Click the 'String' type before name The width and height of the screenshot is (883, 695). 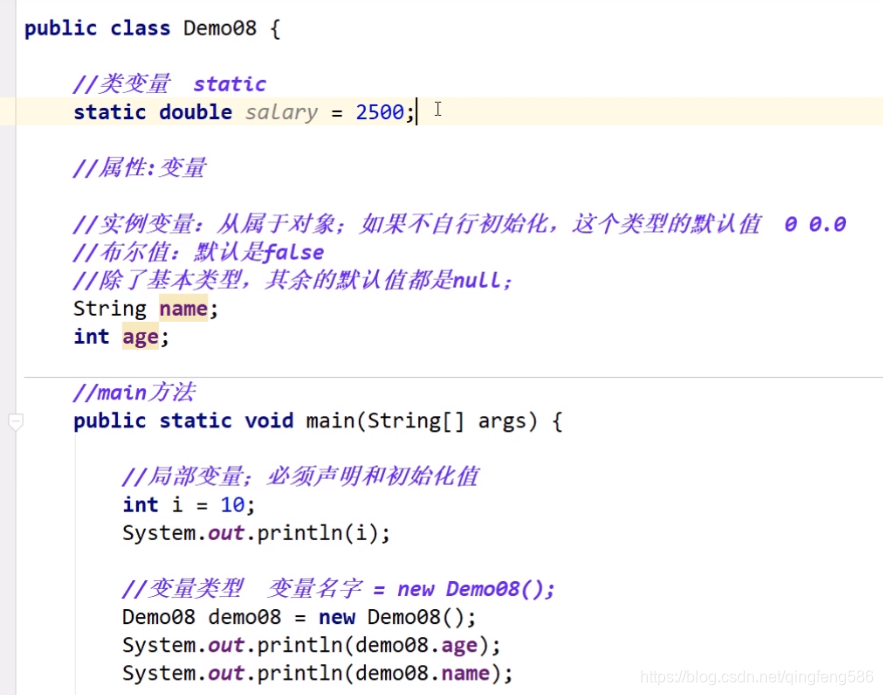click(x=110, y=309)
